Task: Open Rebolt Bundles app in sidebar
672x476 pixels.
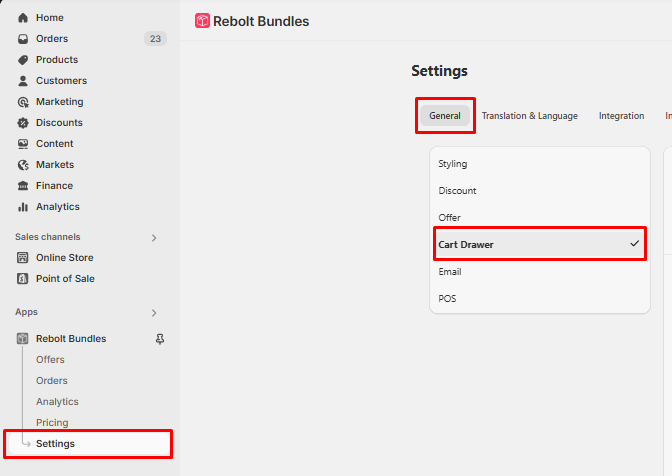Action: [71, 338]
